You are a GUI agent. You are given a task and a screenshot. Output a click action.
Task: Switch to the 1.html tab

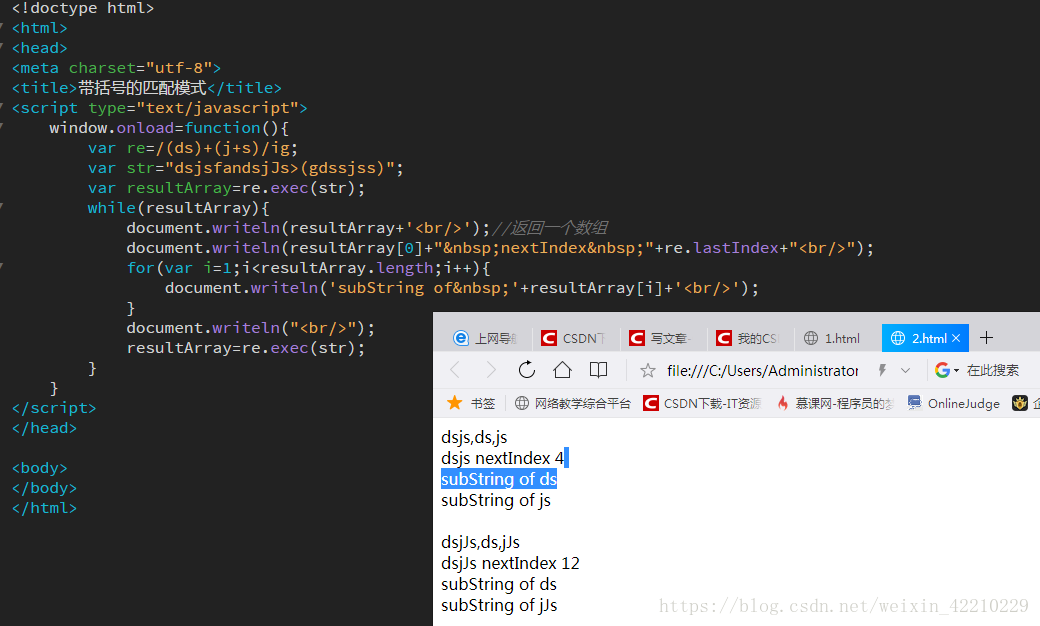click(835, 338)
